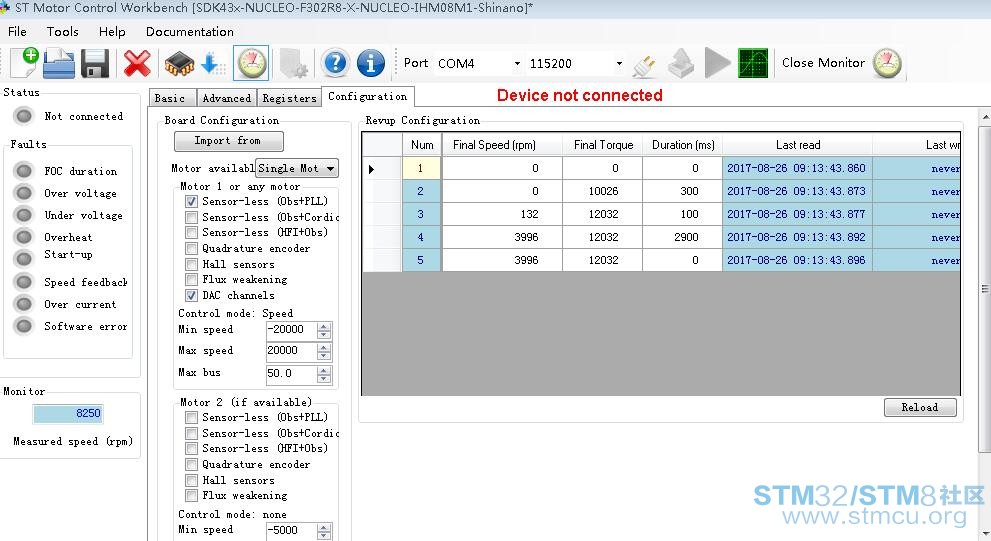This screenshot has height=541, width=991.
Task: Click the Software error fault indicator
Action: 24,326
